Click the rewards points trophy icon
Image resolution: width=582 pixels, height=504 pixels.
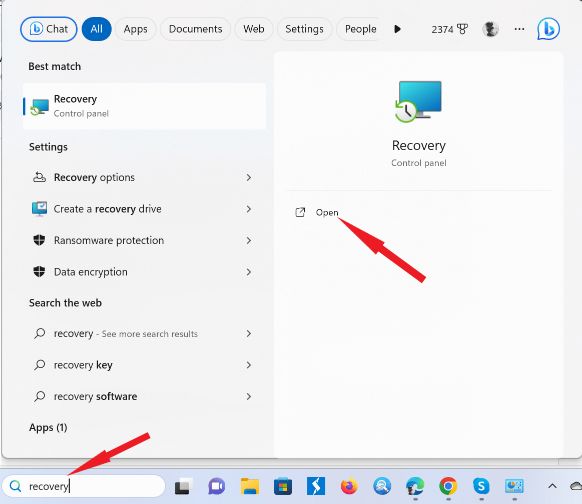(x=462, y=29)
